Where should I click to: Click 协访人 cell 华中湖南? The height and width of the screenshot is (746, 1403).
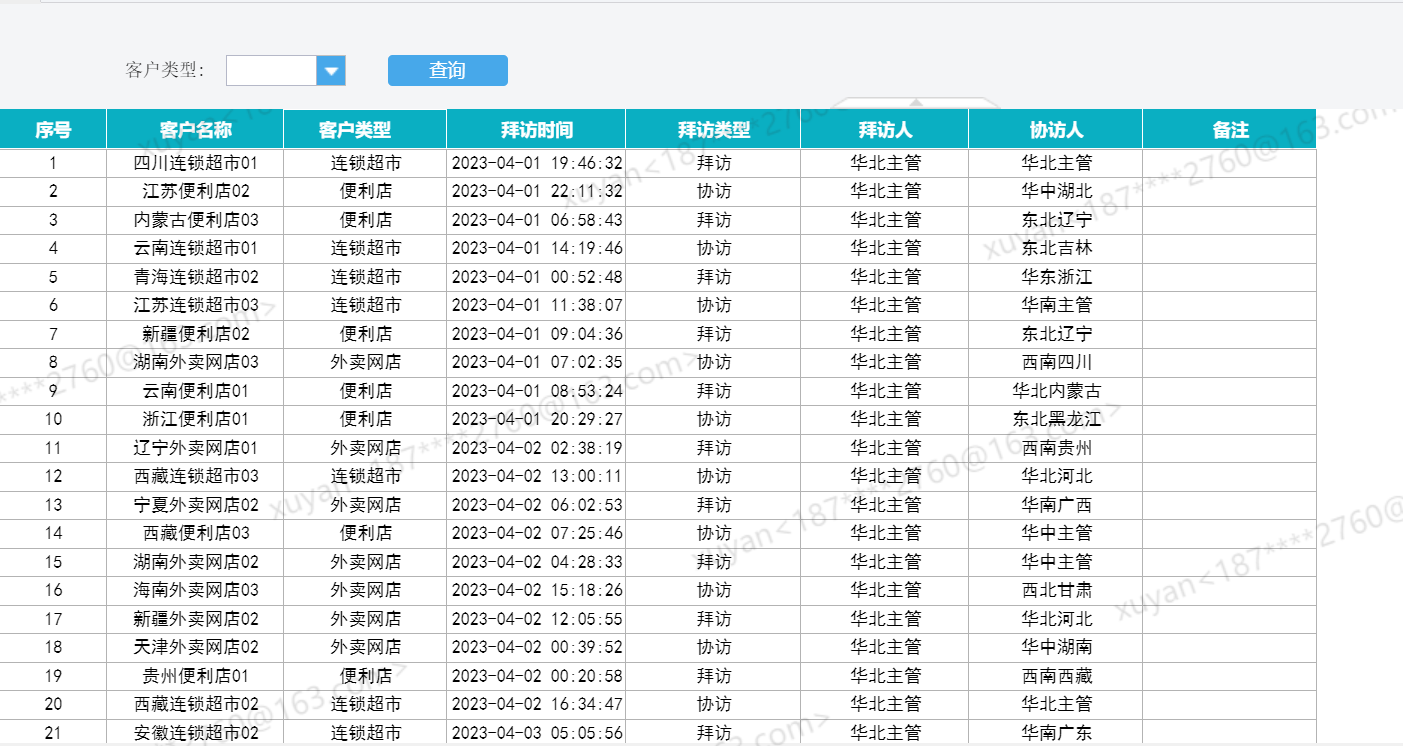(1056, 647)
